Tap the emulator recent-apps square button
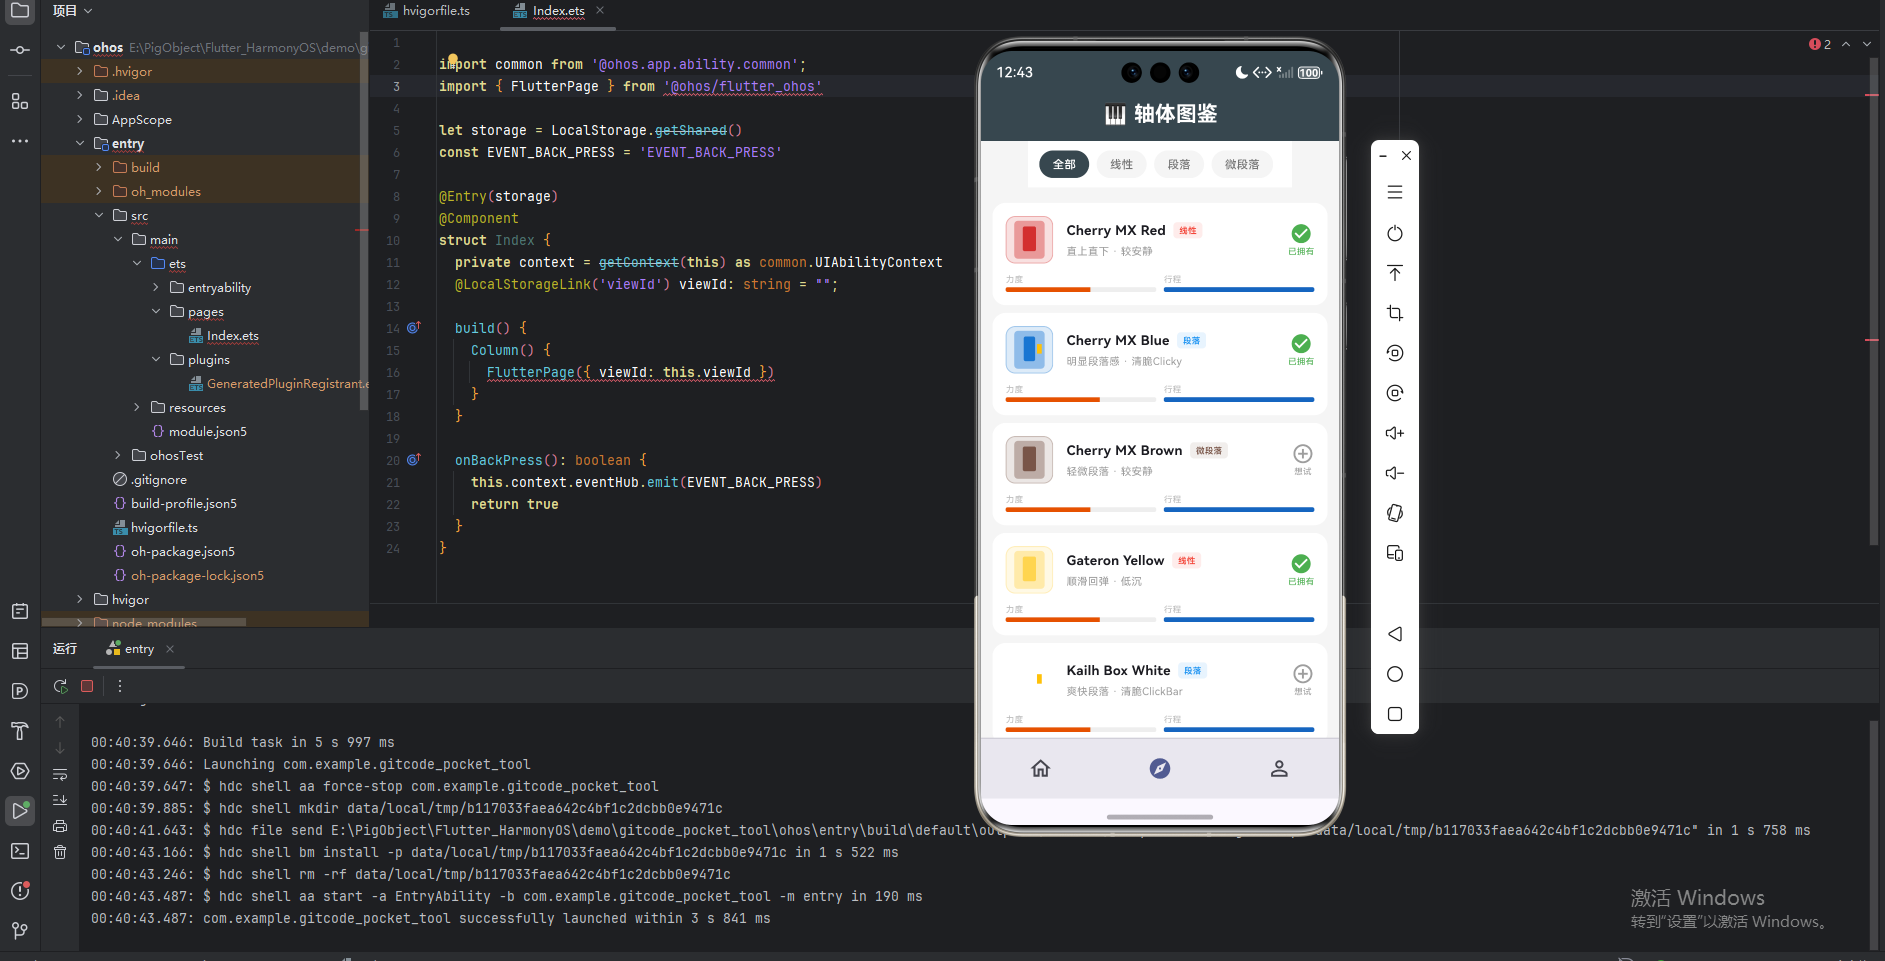 pos(1395,714)
